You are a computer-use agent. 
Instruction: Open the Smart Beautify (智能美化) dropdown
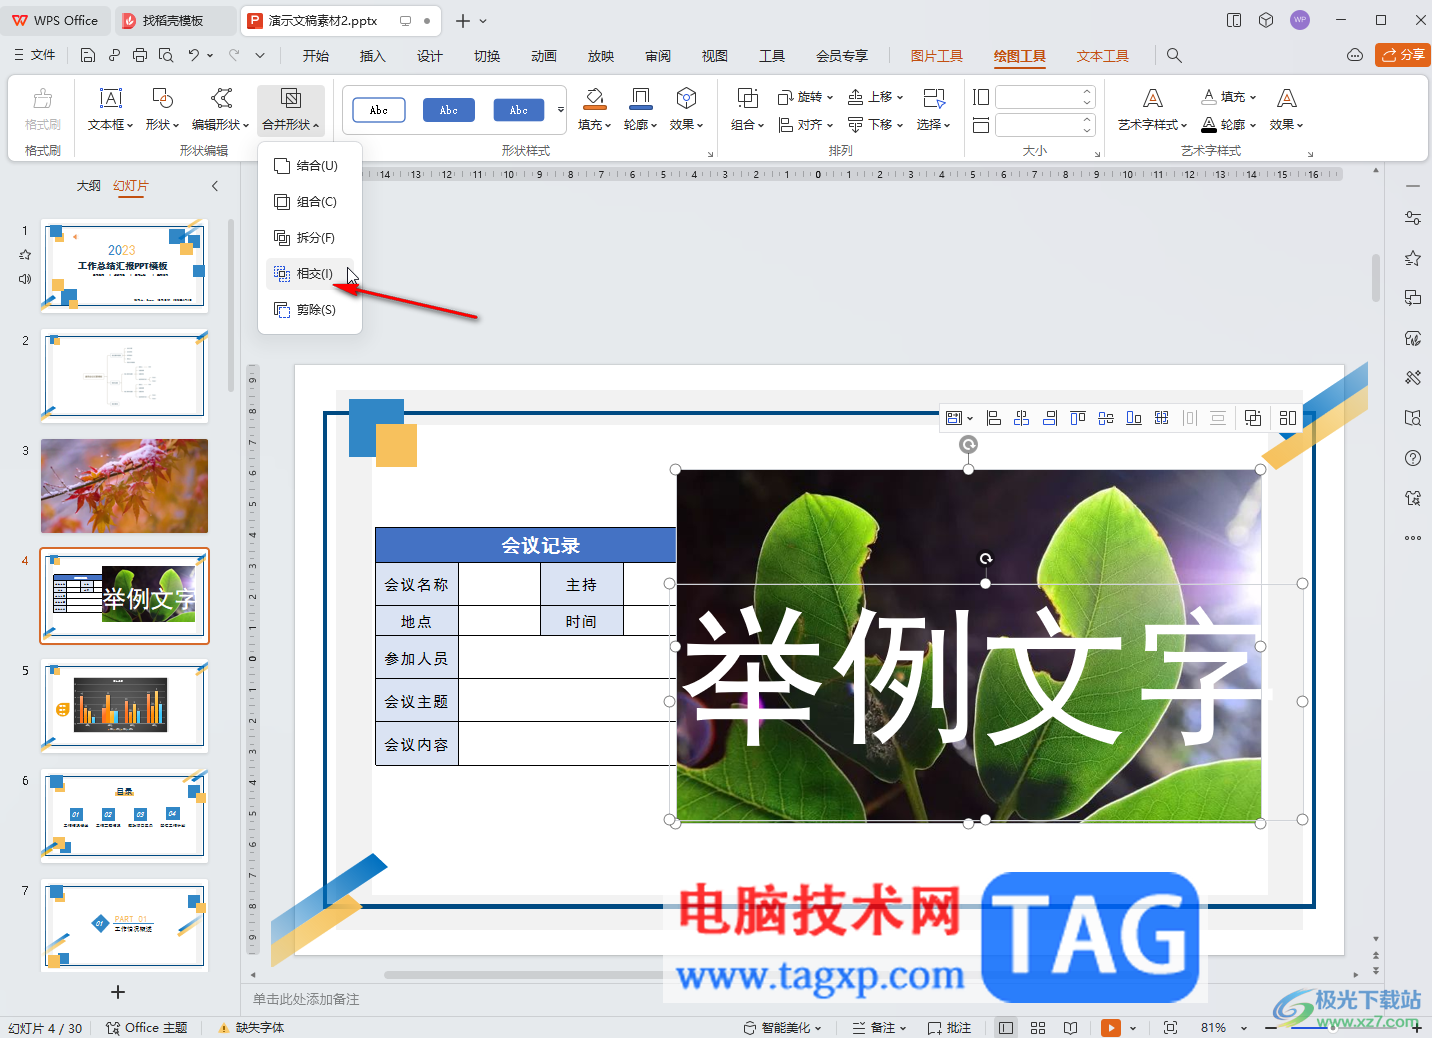(782, 1028)
